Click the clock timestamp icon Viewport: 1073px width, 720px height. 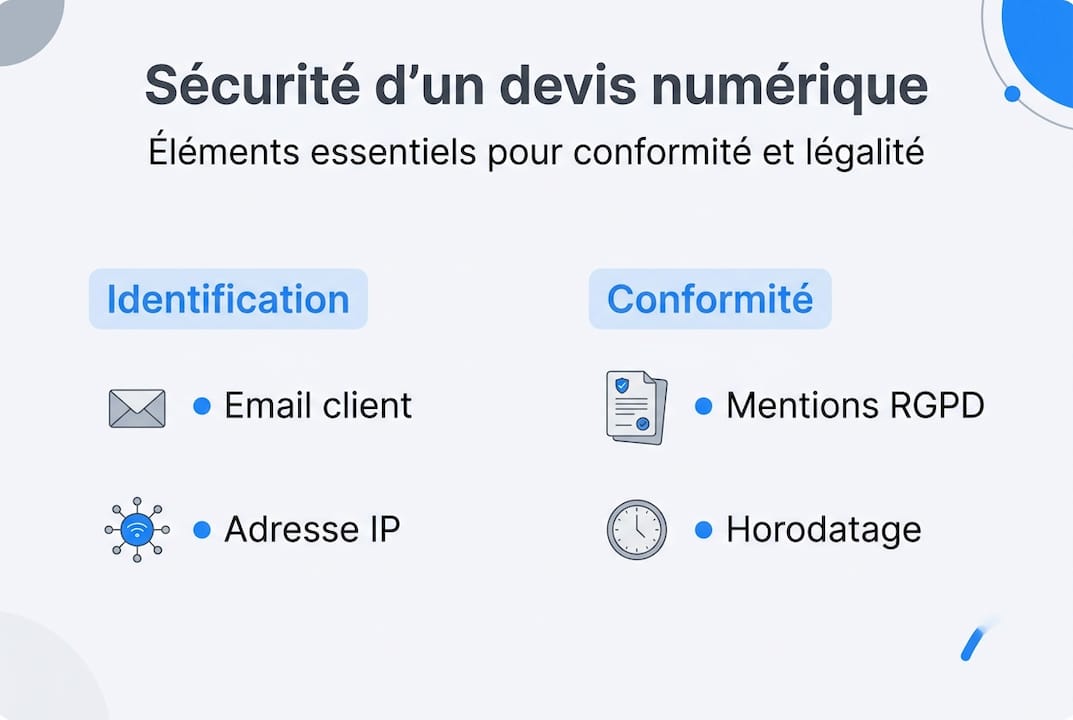click(636, 529)
